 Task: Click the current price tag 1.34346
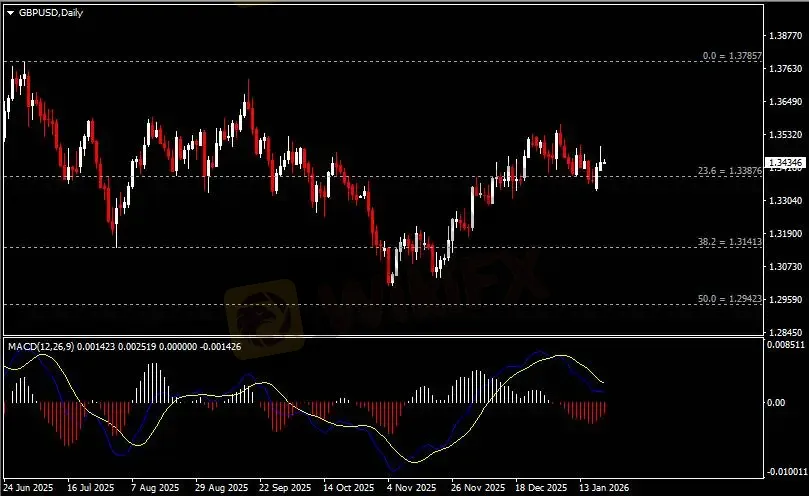click(784, 162)
